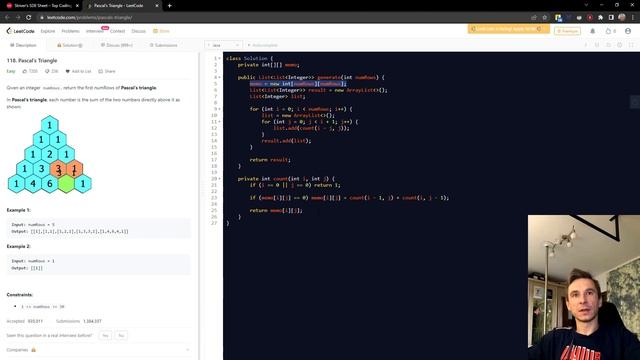Close the Pascal's Triangle browser tab

[157, 6]
